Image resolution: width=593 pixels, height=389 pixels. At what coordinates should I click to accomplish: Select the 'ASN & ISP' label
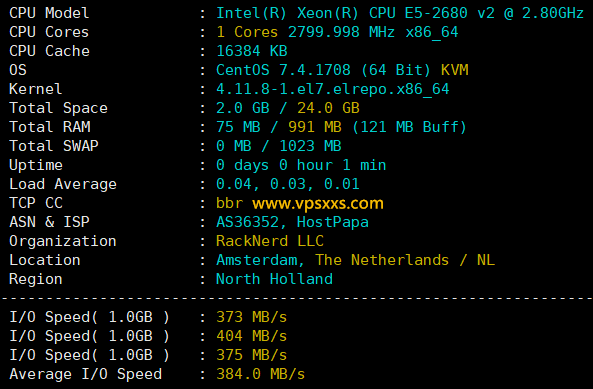pos(49,222)
